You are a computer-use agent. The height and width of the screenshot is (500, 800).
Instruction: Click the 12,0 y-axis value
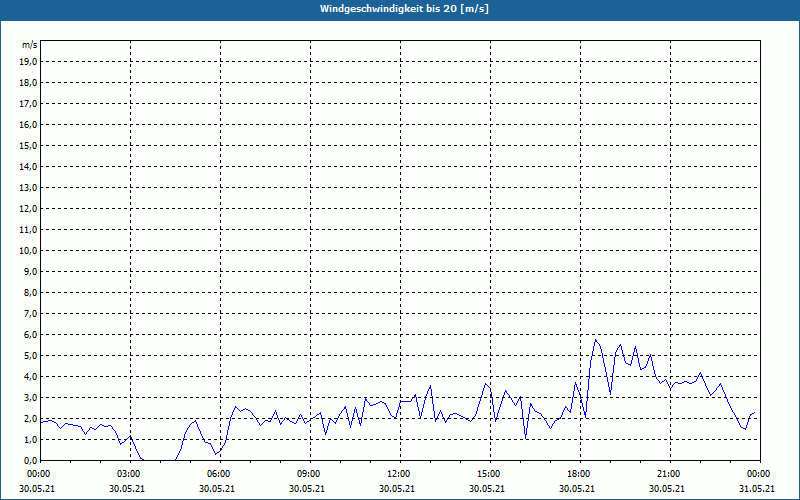28,209
